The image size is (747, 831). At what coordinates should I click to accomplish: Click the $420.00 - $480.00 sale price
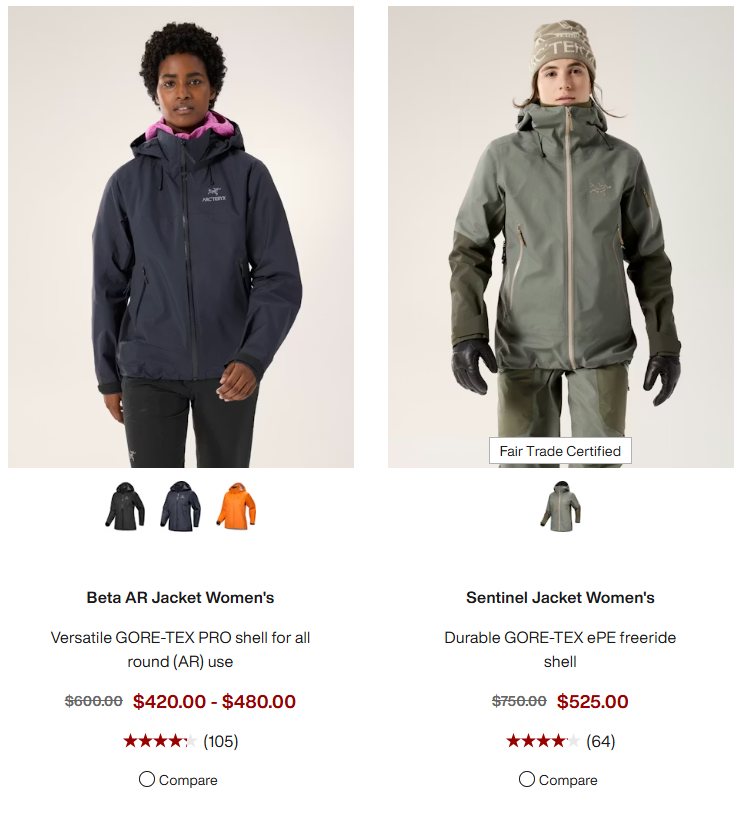[214, 701]
